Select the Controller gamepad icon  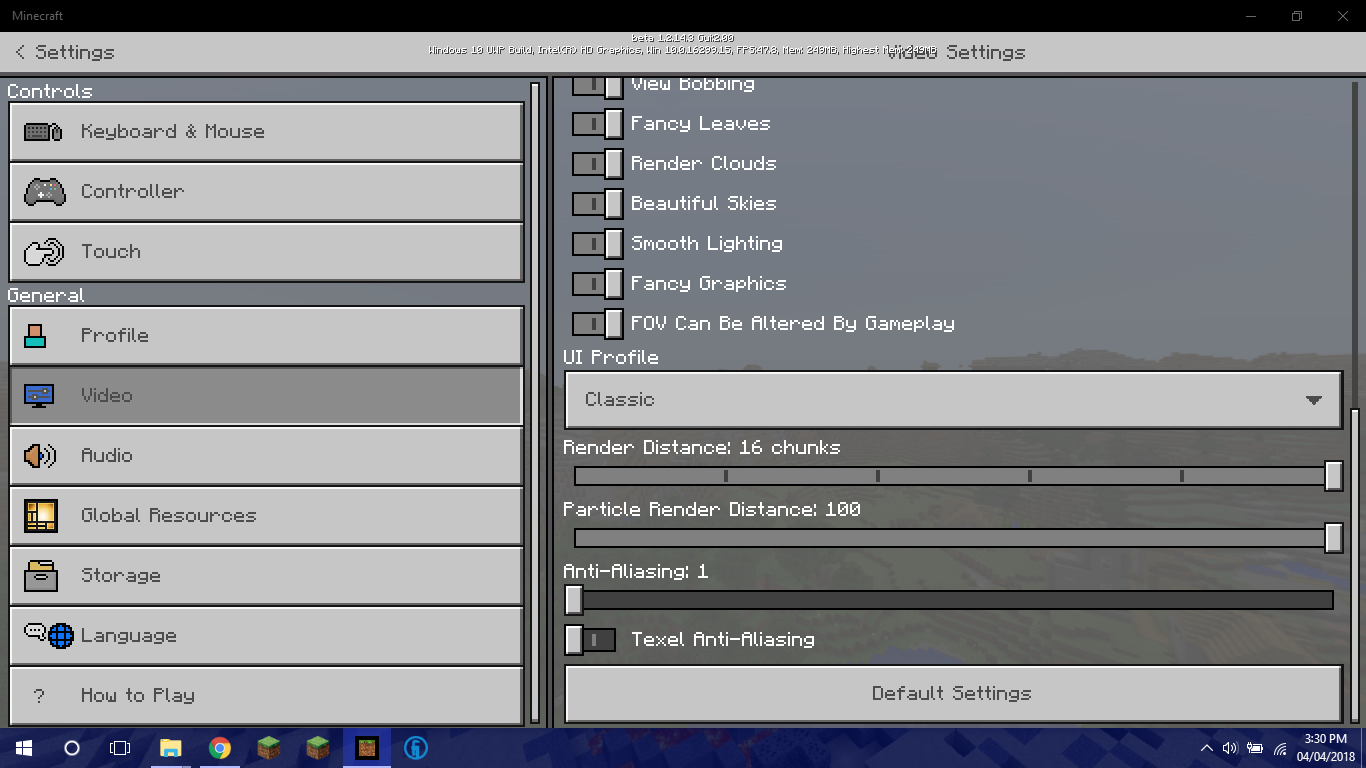pos(44,191)
